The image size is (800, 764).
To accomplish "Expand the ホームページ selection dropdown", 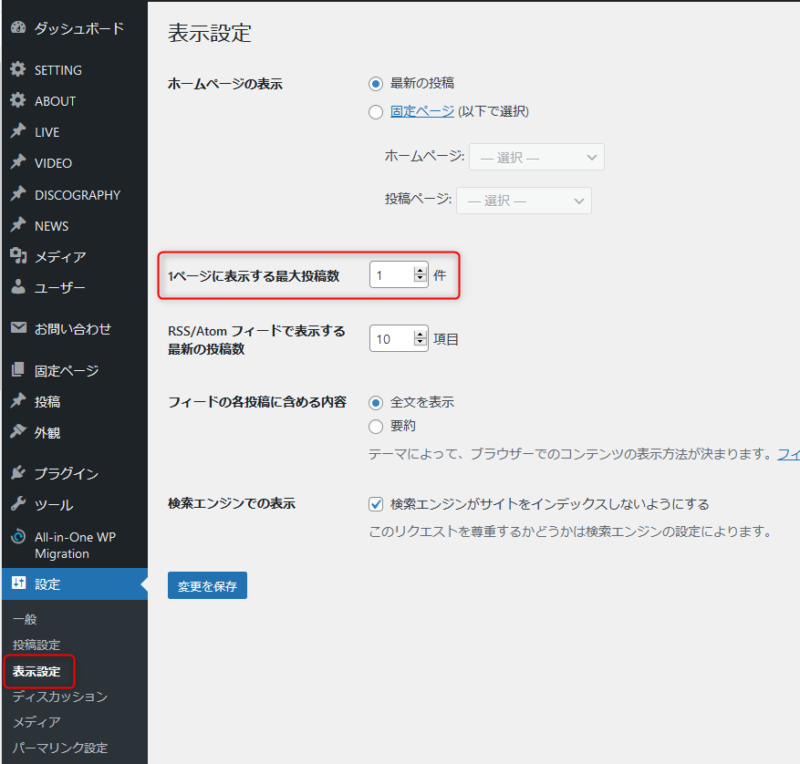I will tap(536, 157).
